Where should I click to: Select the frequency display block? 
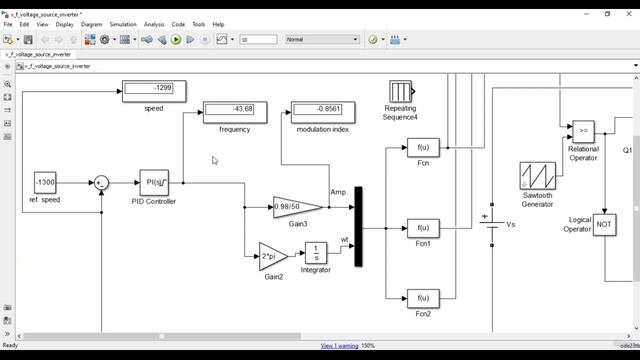235,112
